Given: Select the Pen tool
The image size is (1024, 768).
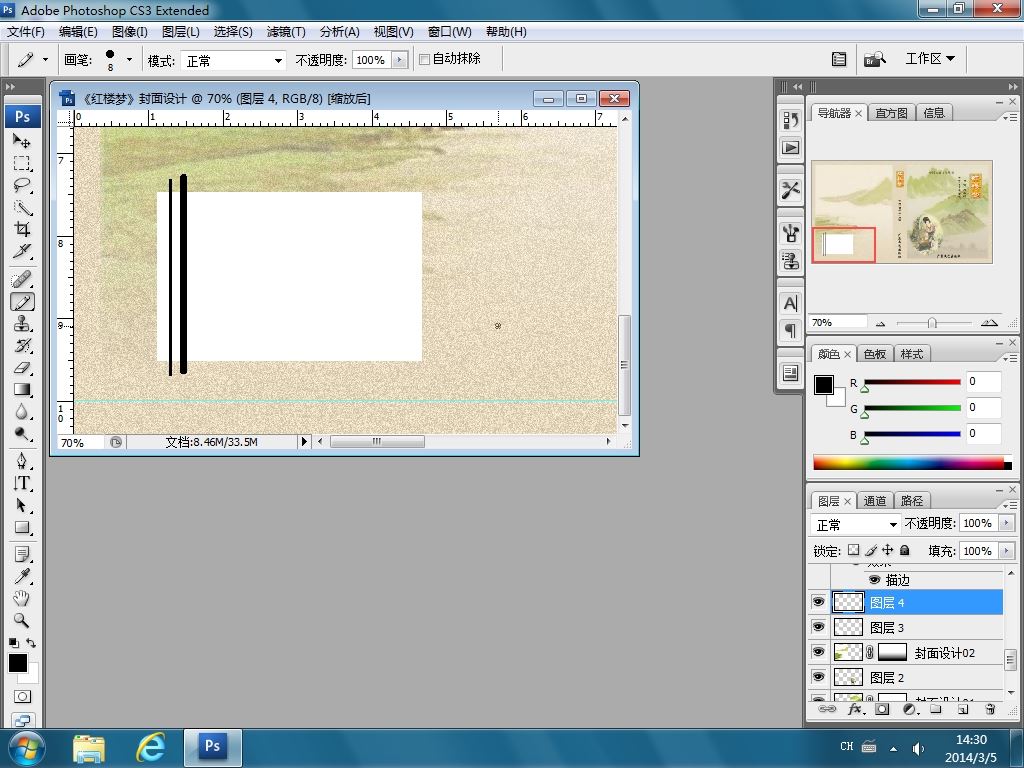Looking at the screenshot, I should tap(22, 461).
